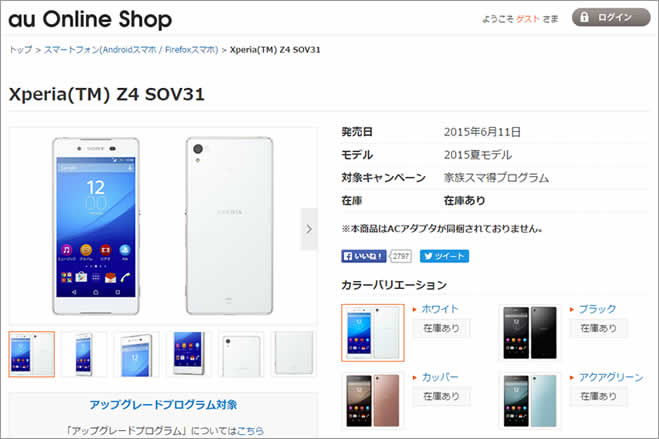The height and width of the screenshot is (439, 659).
Task: Select the white front-and-back thumbnail
Action: click(x=32, y=354)
